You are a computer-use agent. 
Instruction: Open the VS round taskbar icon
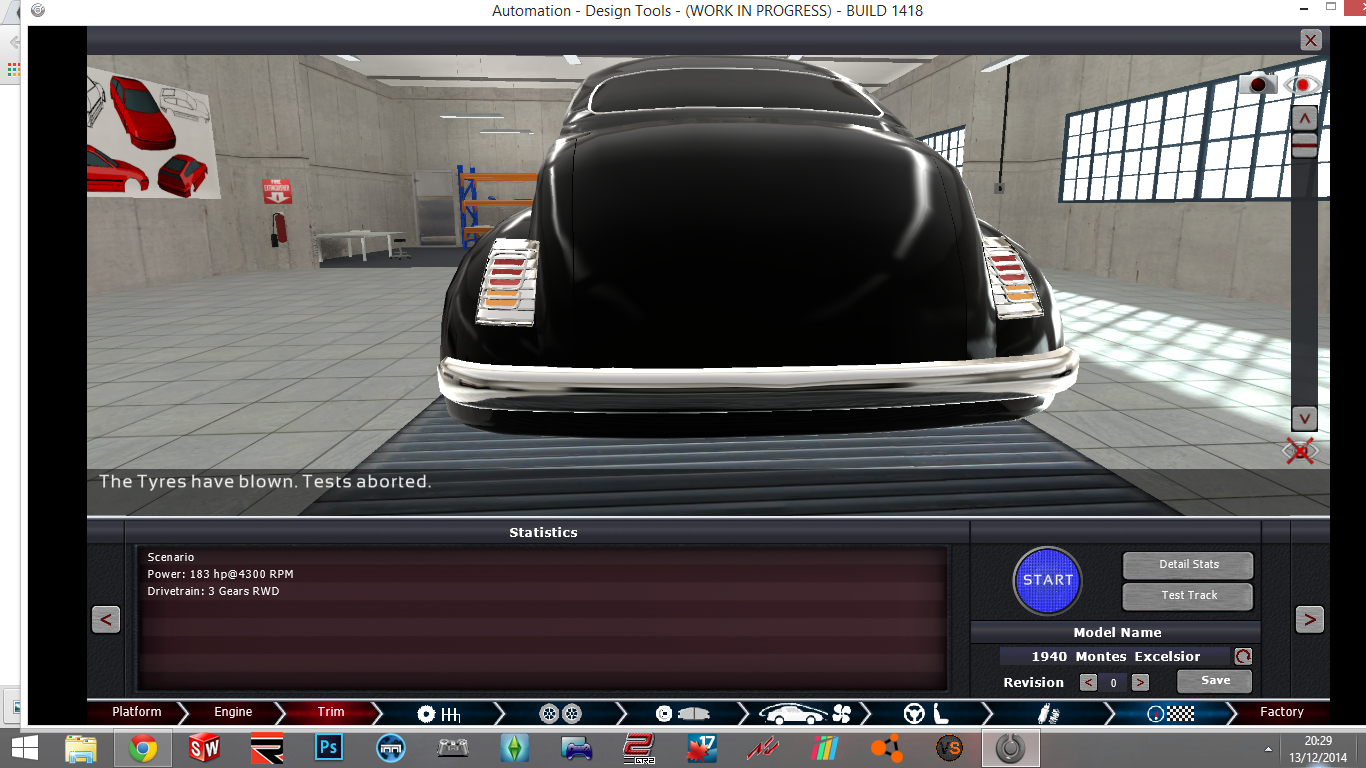point(948,747)
